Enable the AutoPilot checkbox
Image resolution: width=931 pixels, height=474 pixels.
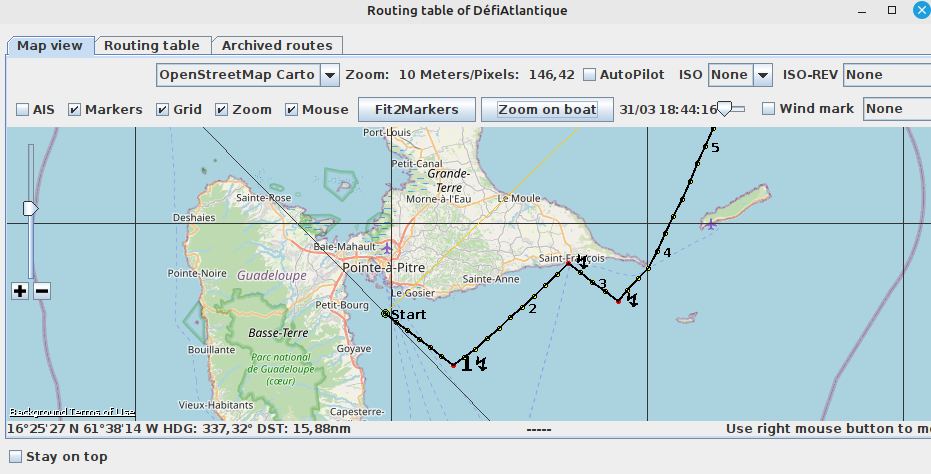[590, 75]
